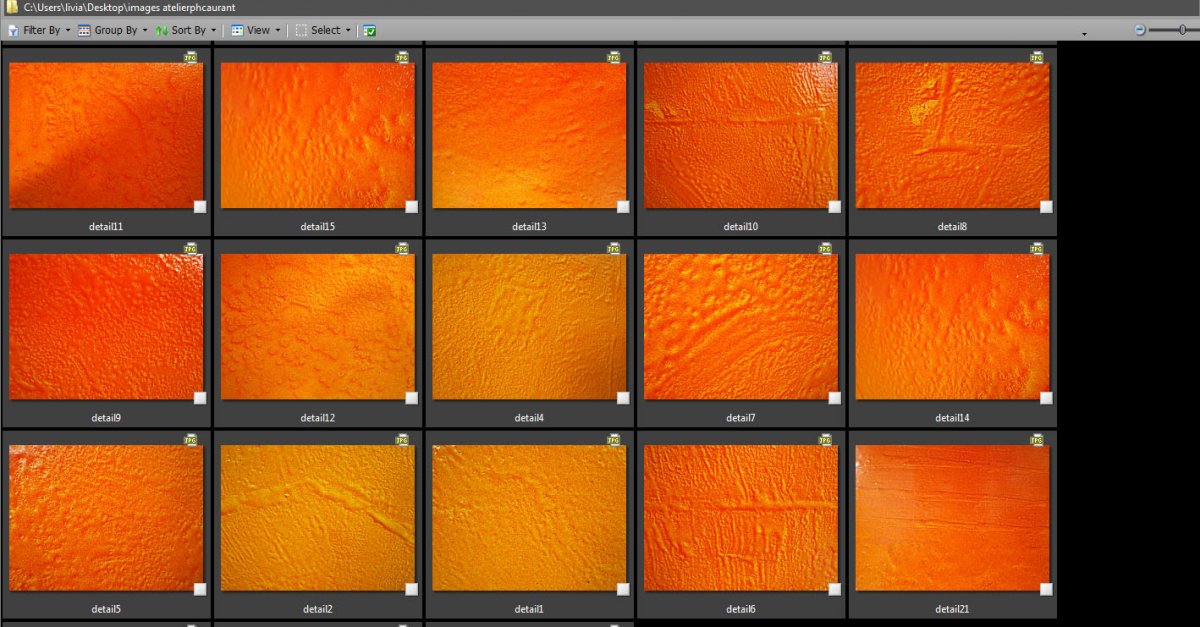
Task: Open the View menu
Action: [x=256, y=31]
